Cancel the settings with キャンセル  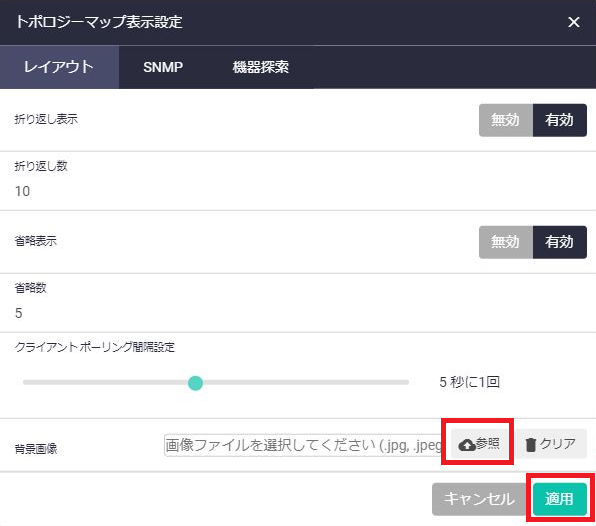479,499
